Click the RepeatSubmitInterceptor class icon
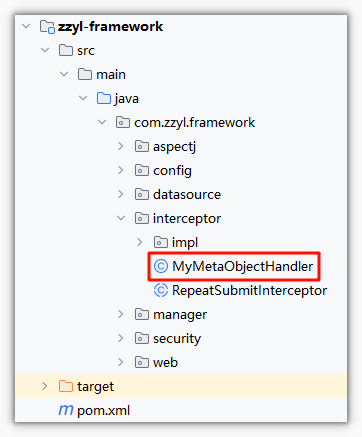 coord(161,290)
